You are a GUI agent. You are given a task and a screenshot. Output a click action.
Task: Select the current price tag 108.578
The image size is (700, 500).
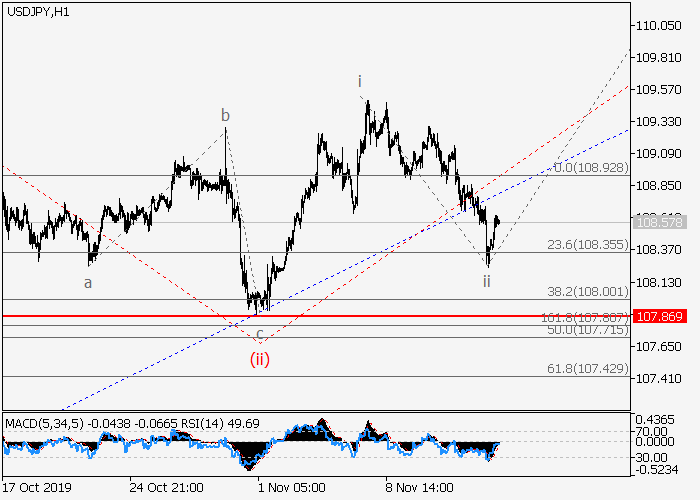tap(657, 222)
